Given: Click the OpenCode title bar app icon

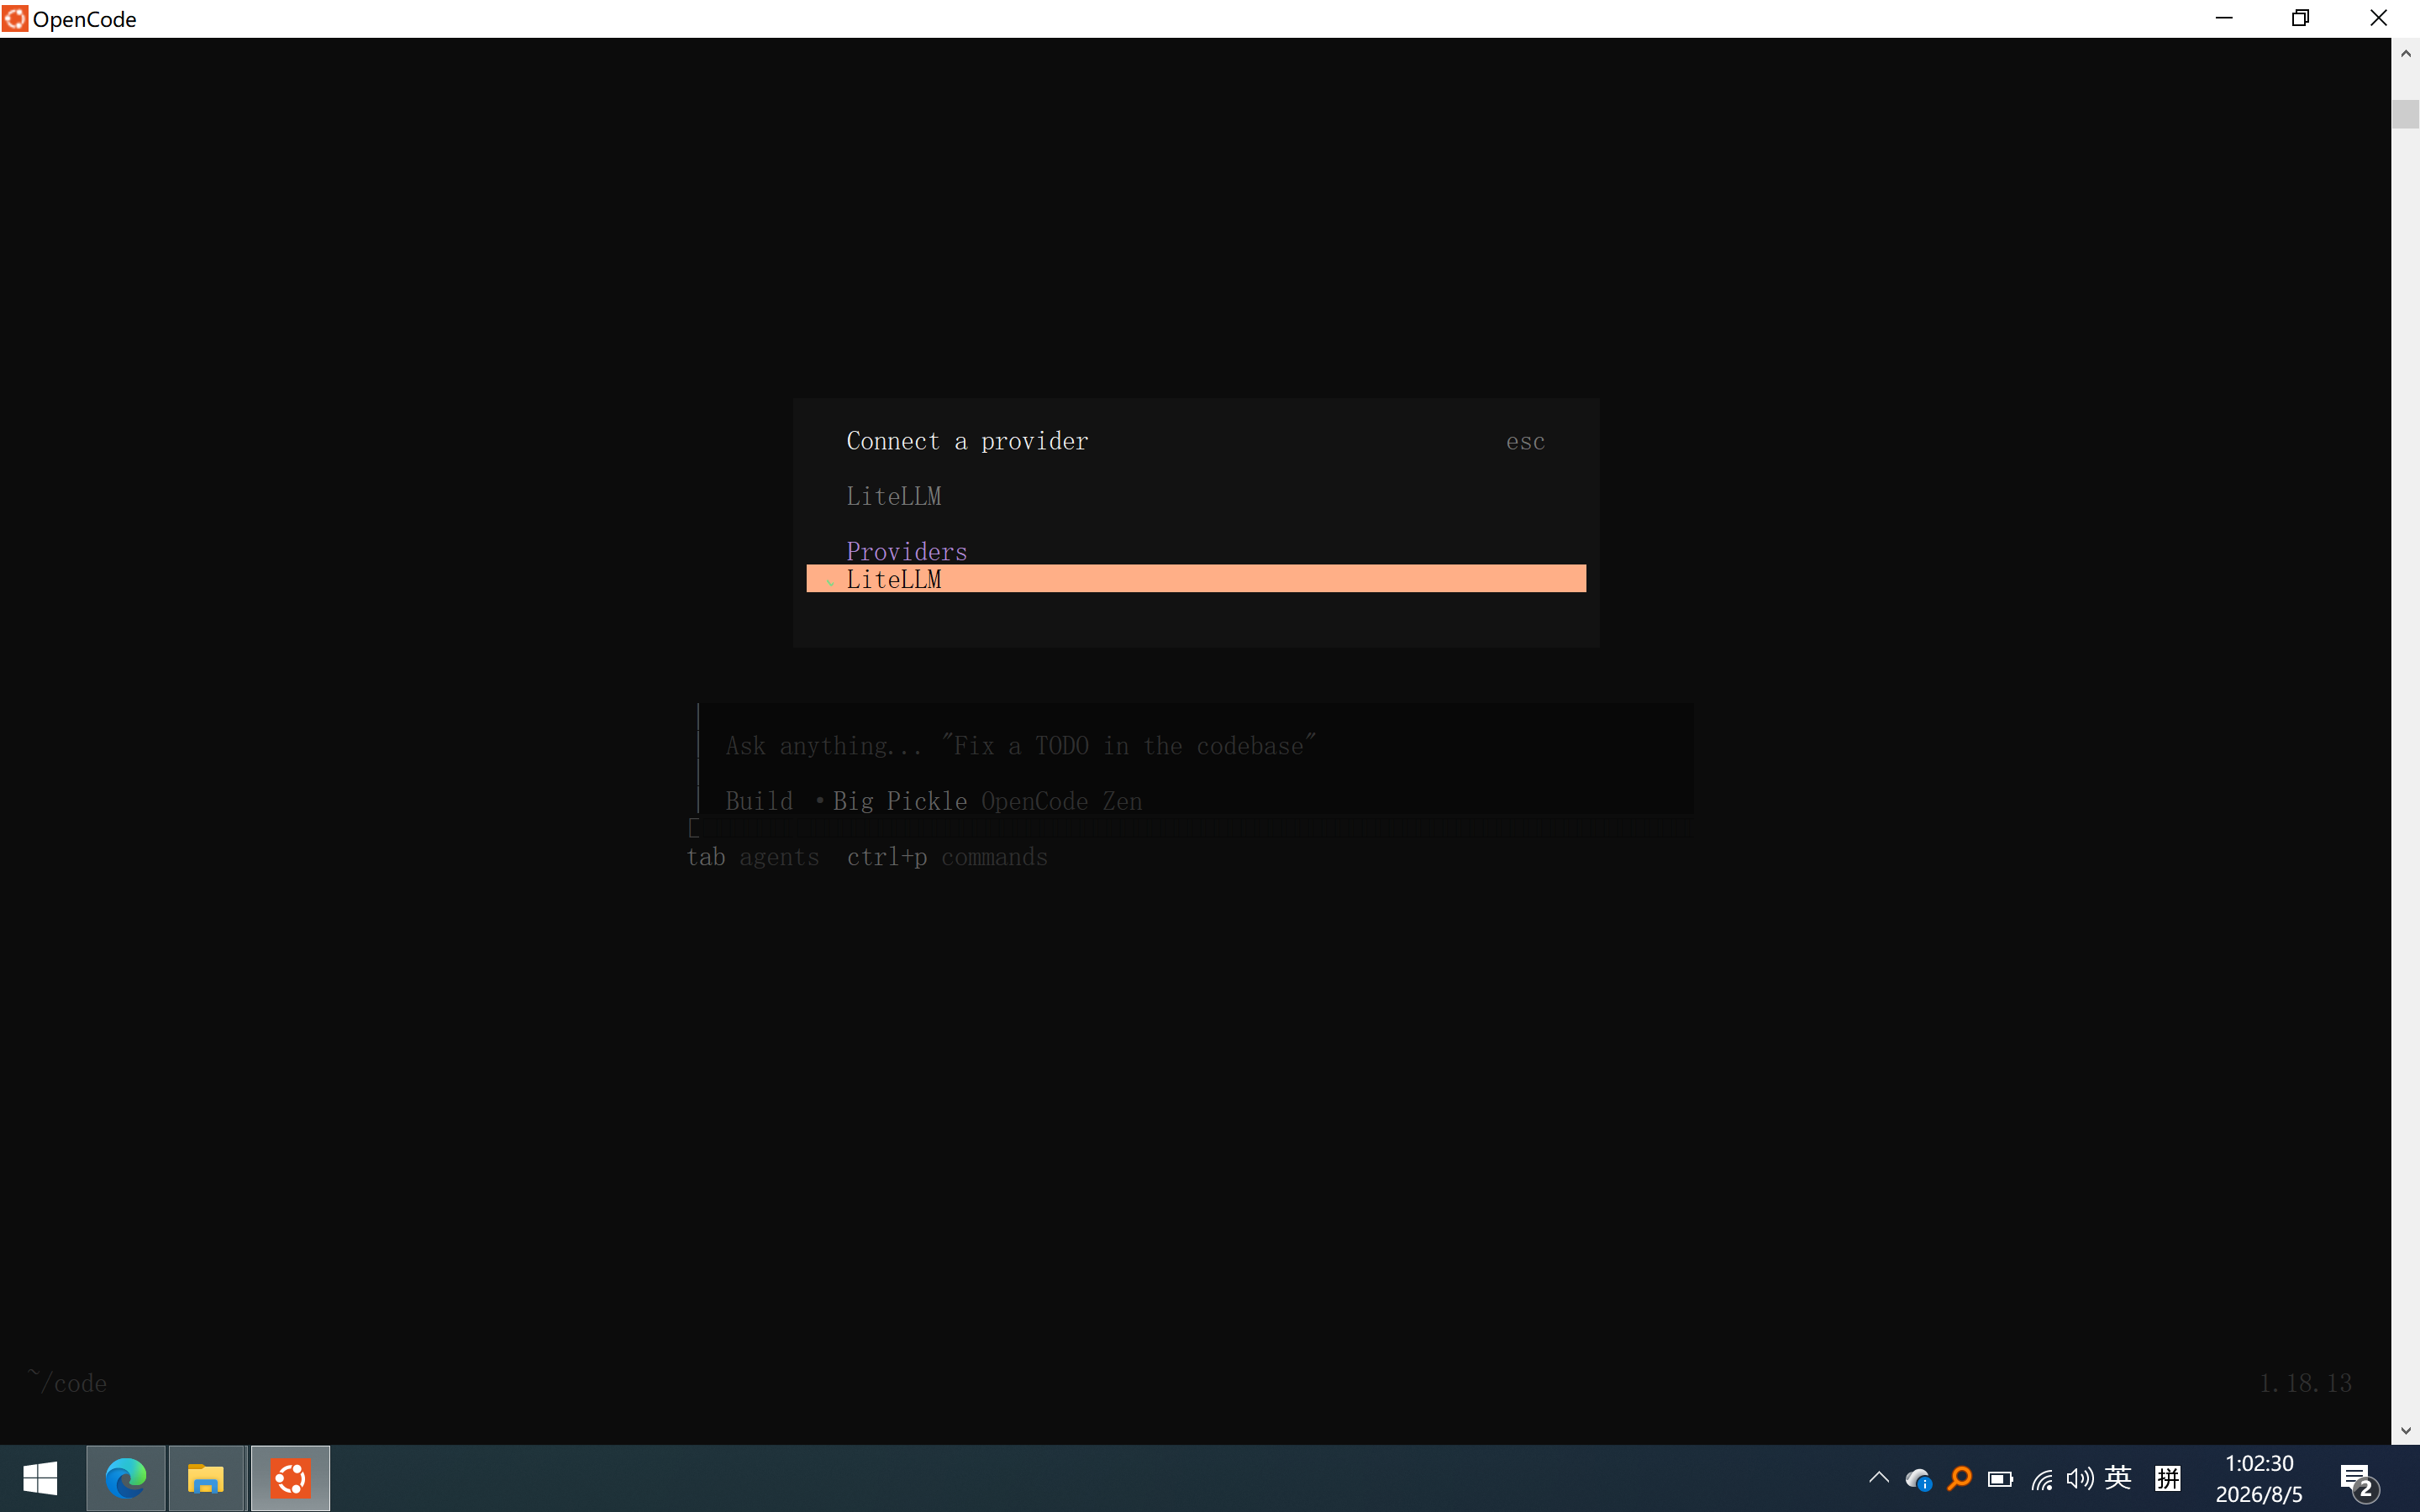Looking at the screenshot, I should click(x=15, y=18).
